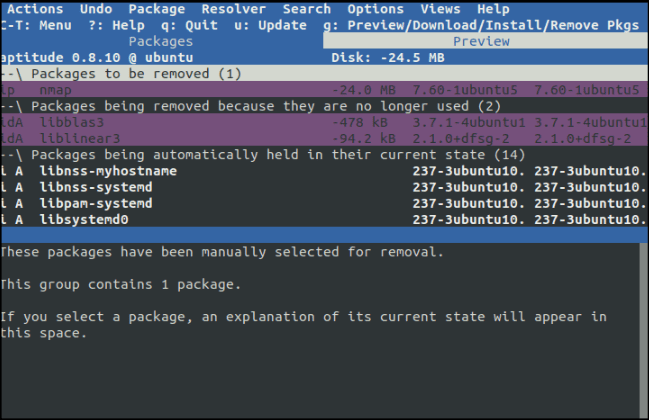Open the Views menu
The width and height of the screenshot is (649, 420).
coord(440,9)
